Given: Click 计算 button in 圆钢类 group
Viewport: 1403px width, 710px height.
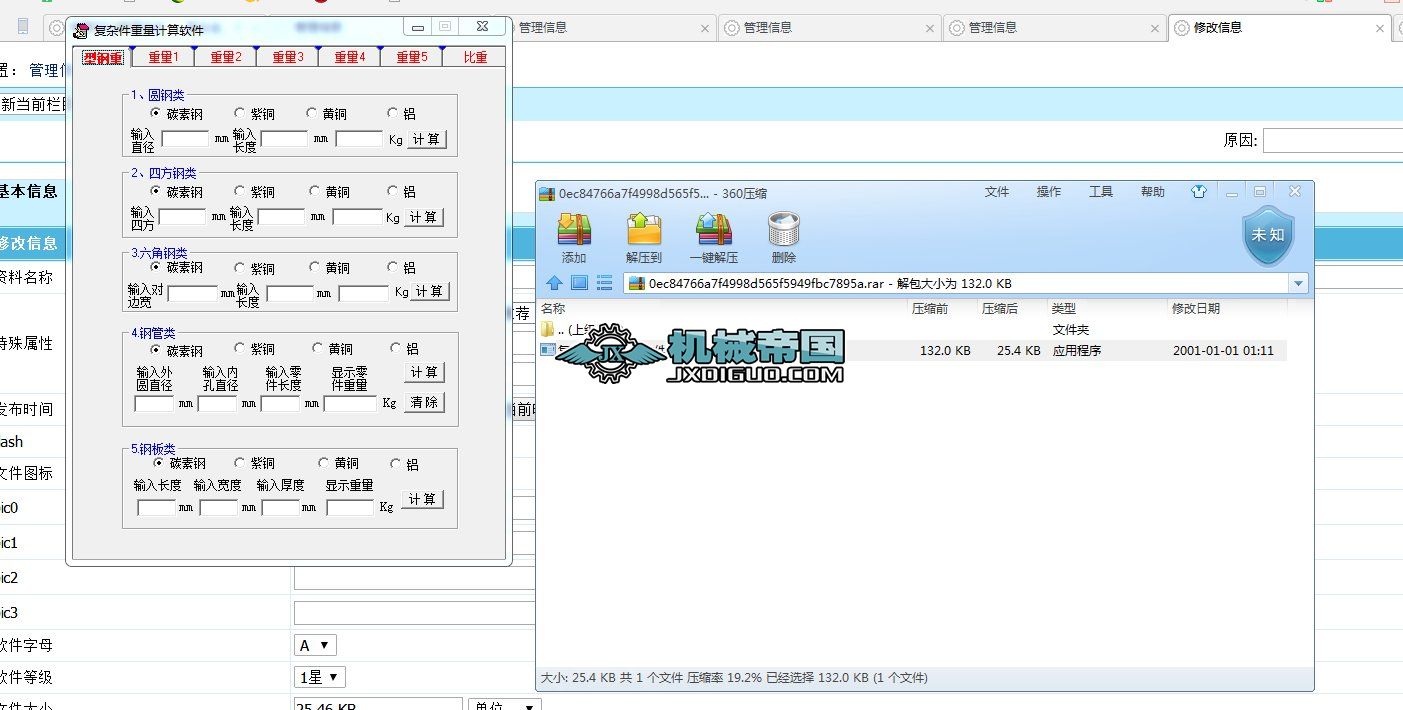Looking at the screenshot, I should (x=427, y=139).
